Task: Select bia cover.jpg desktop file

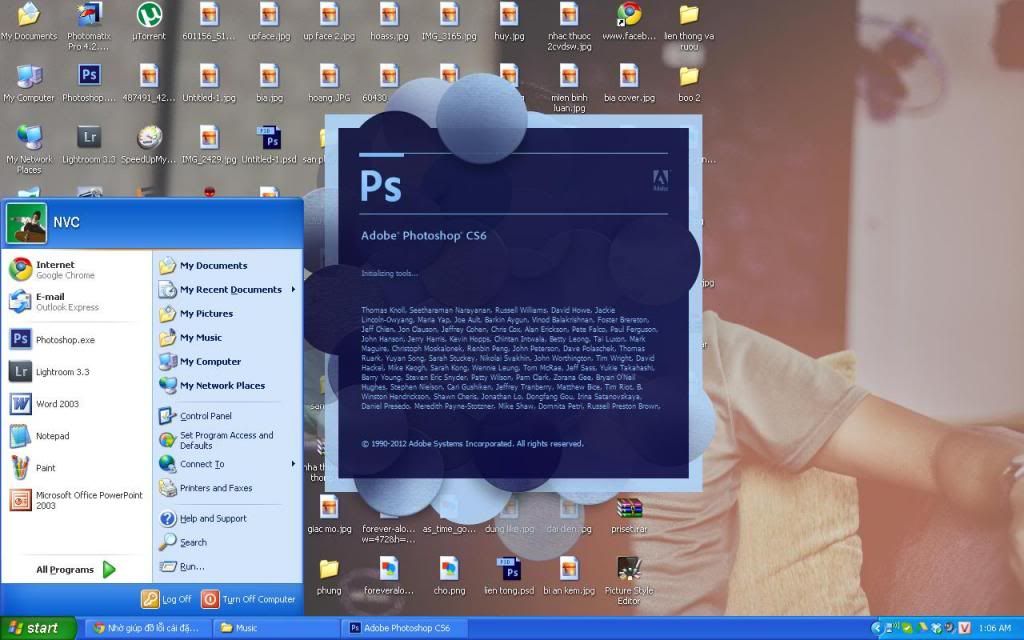Action: point(629,84)
